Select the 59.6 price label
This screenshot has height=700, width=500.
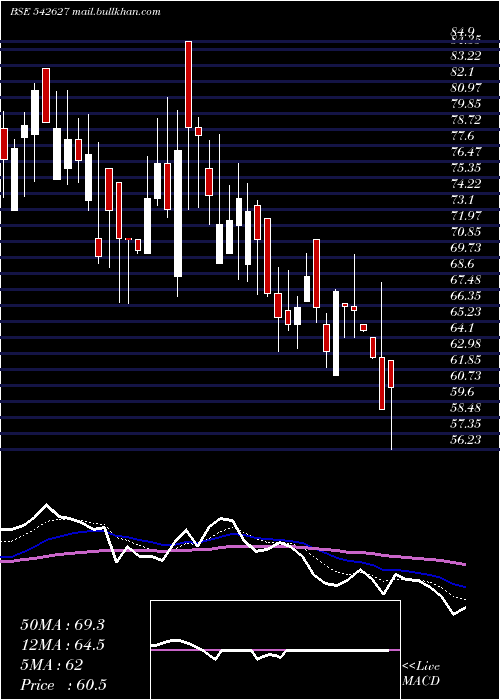(463, 392)
